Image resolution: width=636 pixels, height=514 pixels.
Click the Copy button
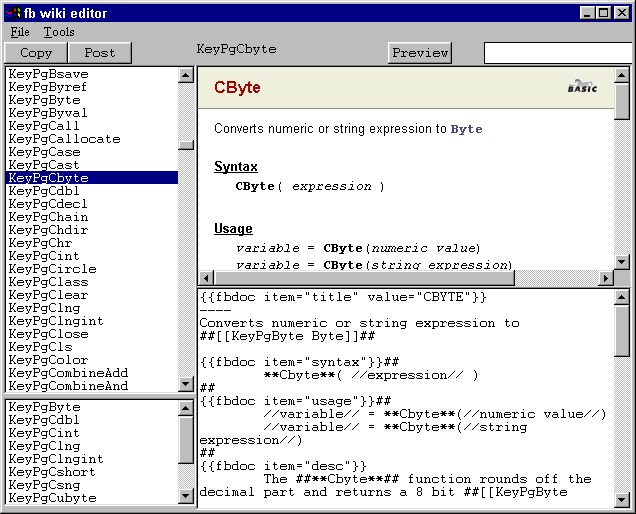(36, 53)
